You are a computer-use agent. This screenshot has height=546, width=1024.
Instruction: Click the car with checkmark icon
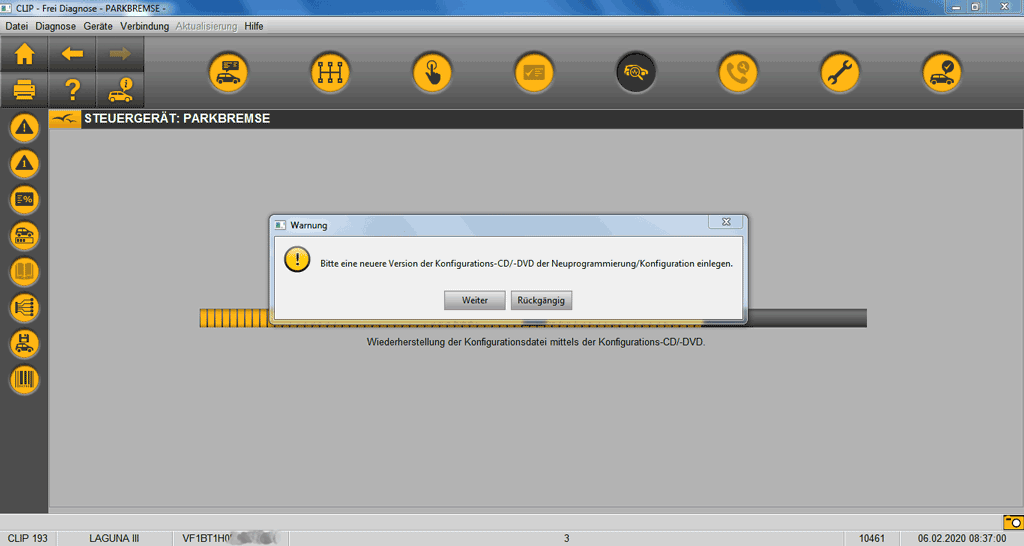pyautogui.click(x=942, y=73)
